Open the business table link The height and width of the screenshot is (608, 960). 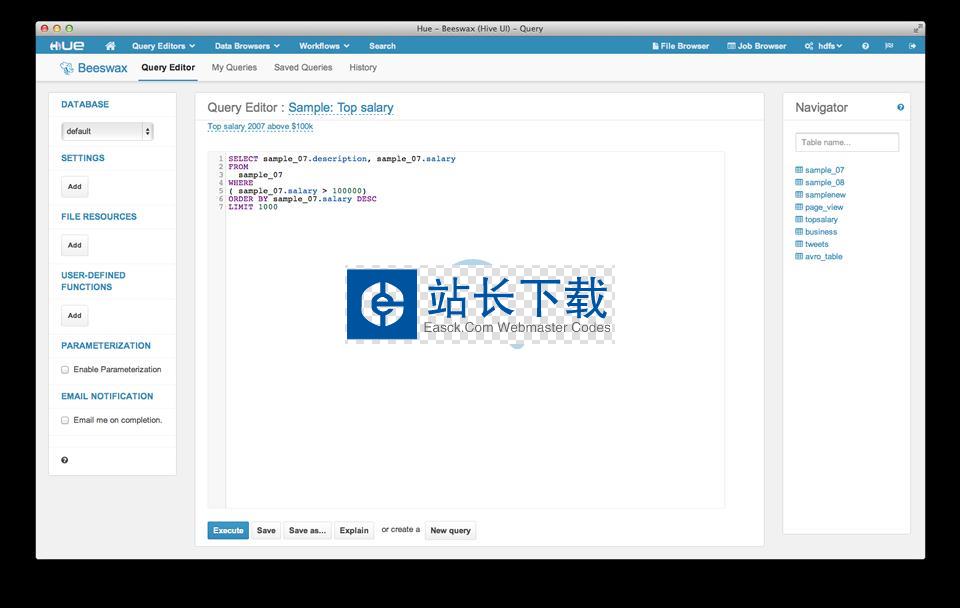point(820,231)
